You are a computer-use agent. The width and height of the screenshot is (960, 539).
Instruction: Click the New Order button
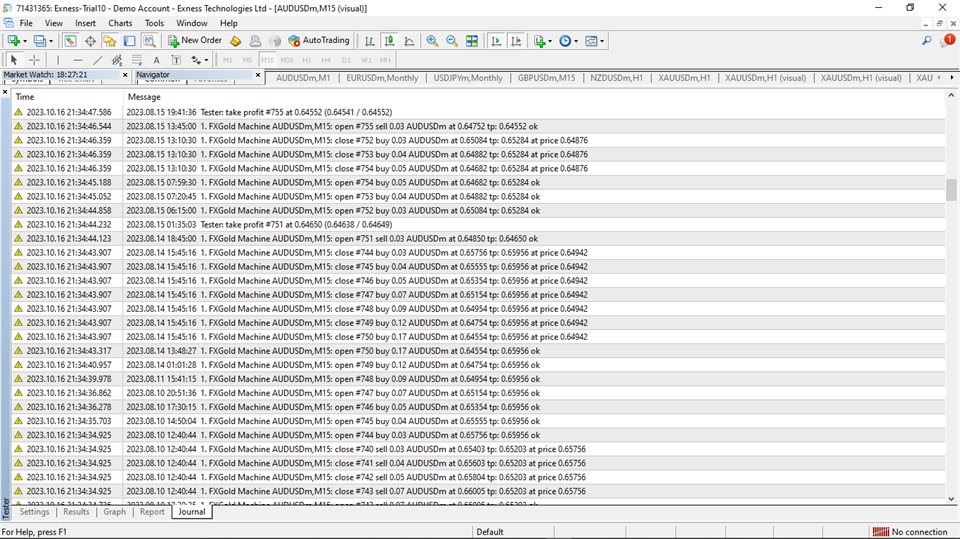pyautogui.click(x=195, y=40)
